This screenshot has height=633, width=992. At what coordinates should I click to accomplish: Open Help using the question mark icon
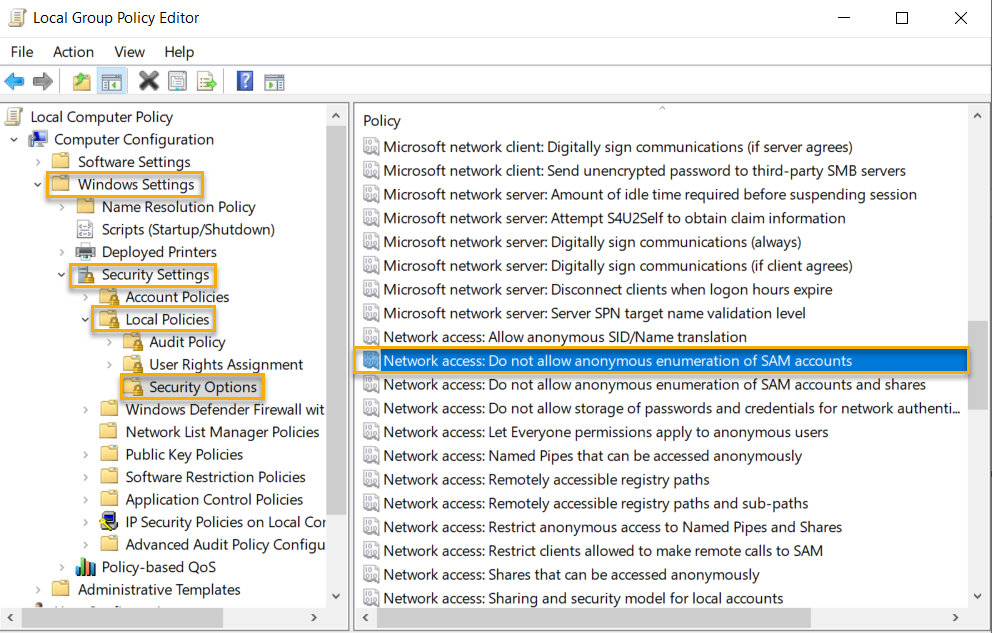(x=244, y=81)
